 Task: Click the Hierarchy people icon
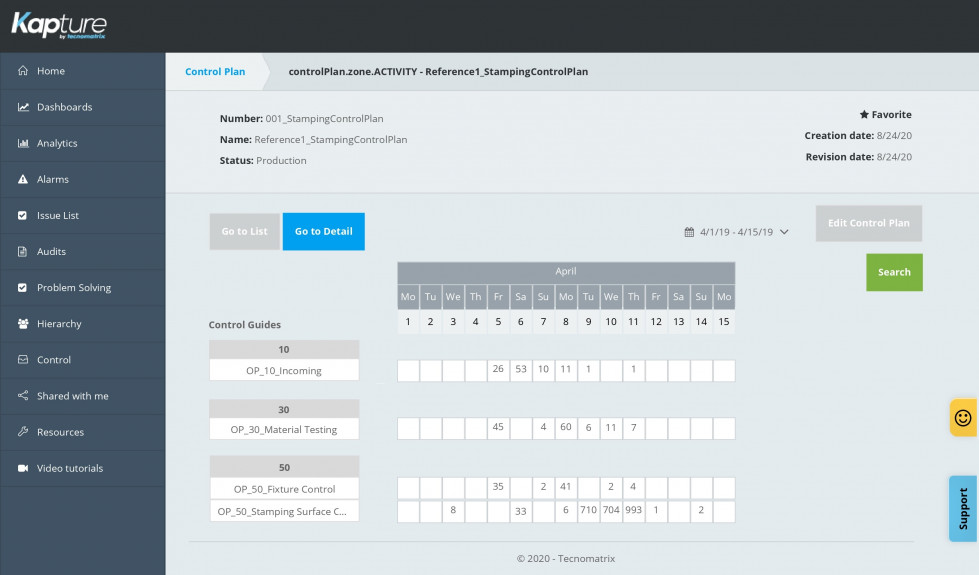(23, 323)
